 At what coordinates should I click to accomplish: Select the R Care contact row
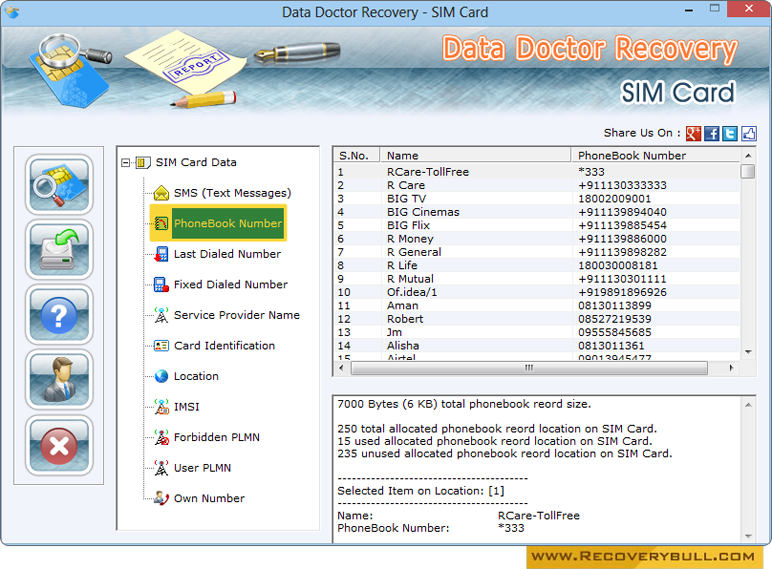537,185
